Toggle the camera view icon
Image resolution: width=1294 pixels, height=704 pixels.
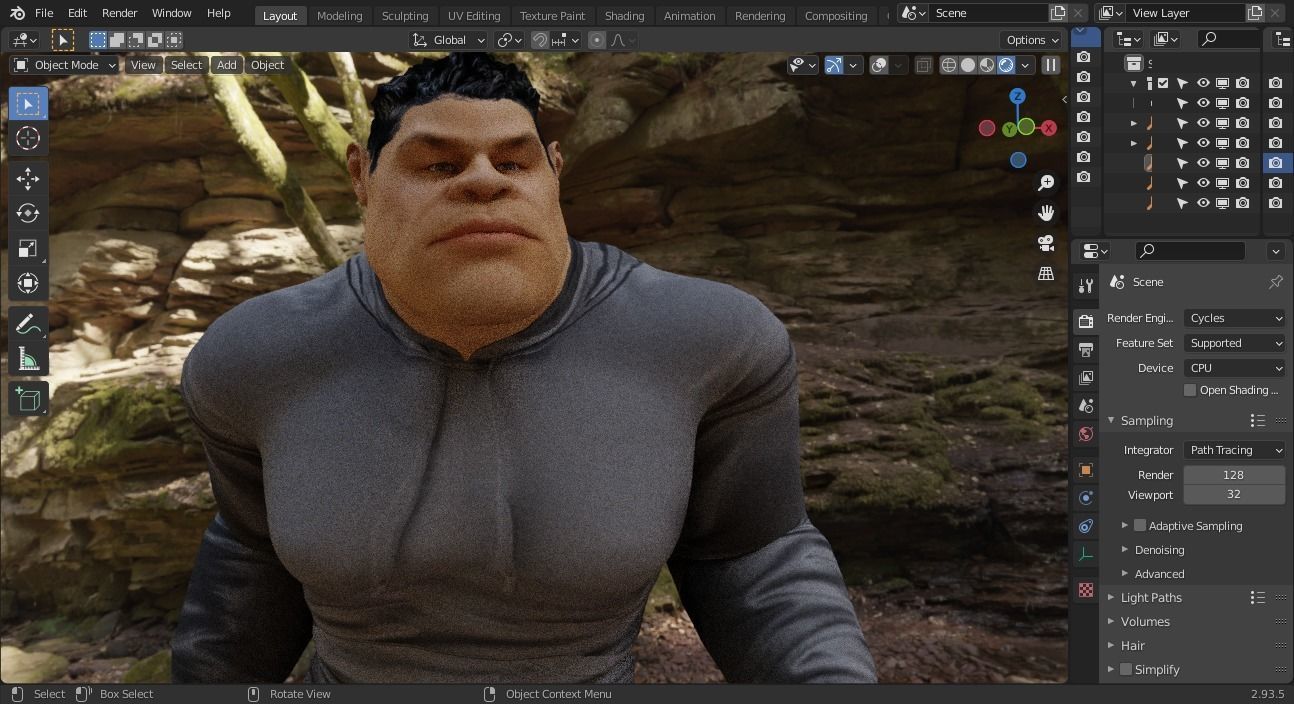1046,243
